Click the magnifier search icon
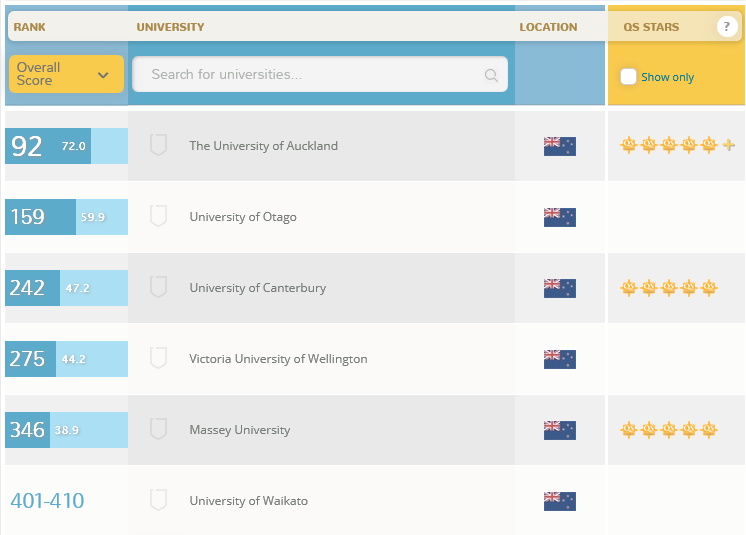 click(x=491, y=75)
